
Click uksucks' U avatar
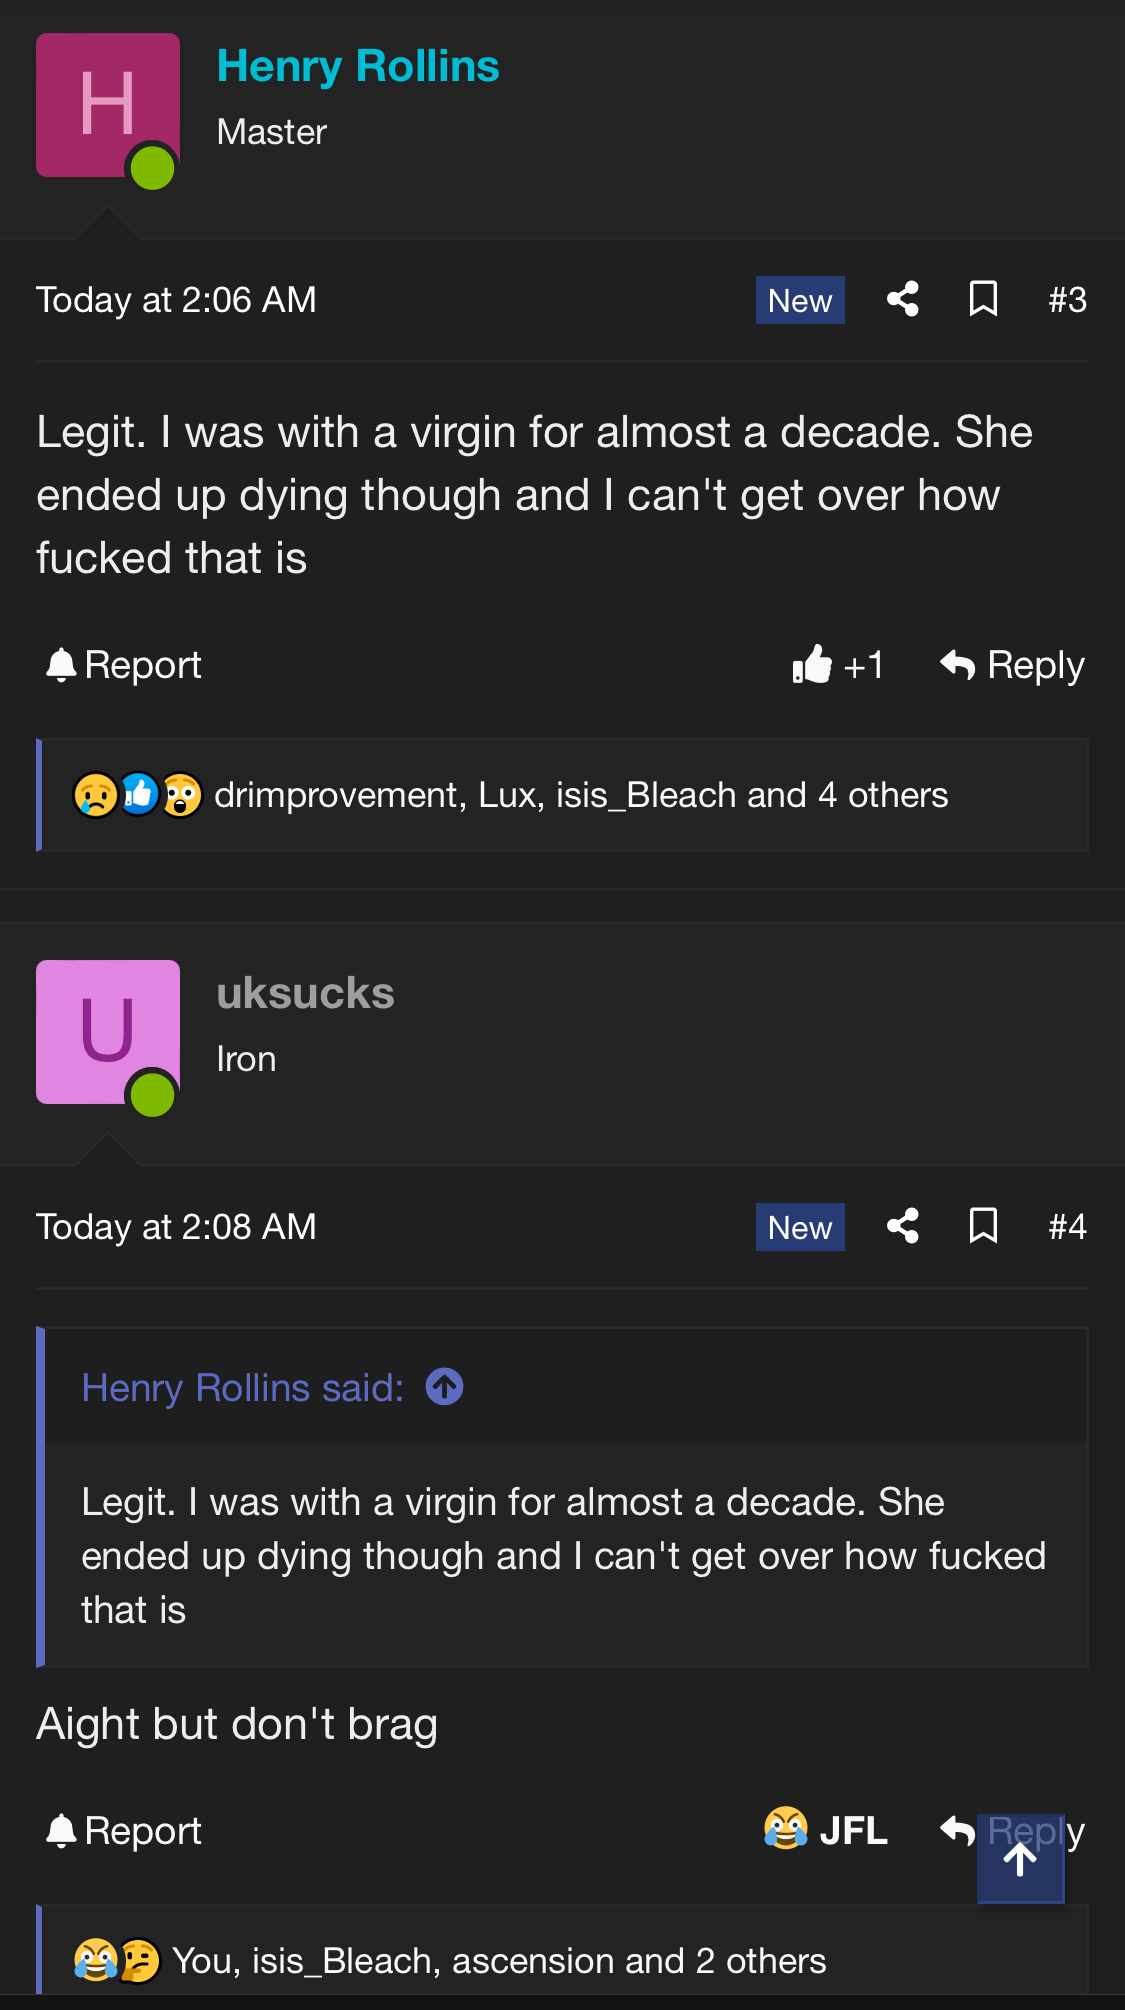click(108, 1032)
